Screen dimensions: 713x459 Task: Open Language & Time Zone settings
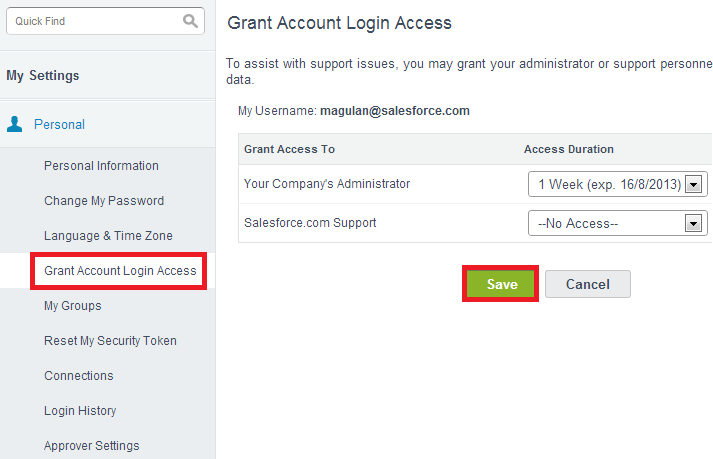108,236
